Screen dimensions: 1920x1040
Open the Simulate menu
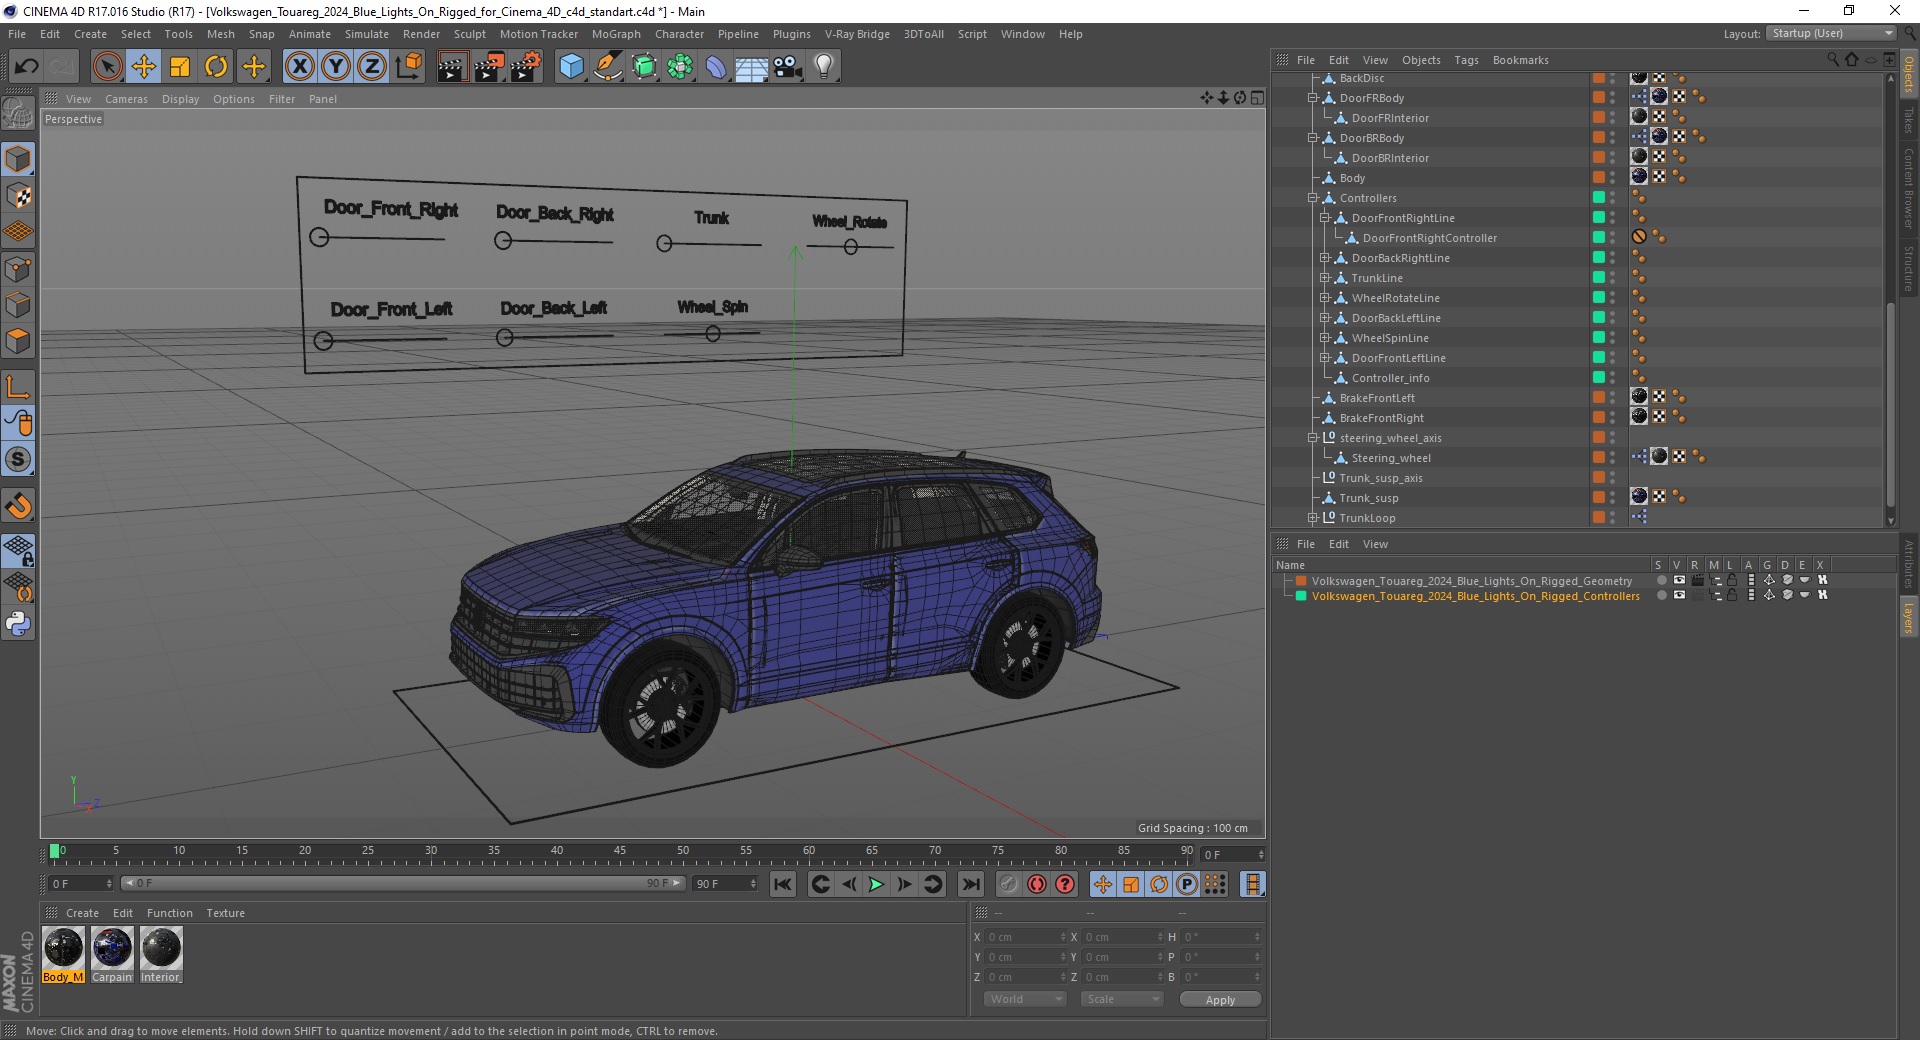[x=367, y=34]
